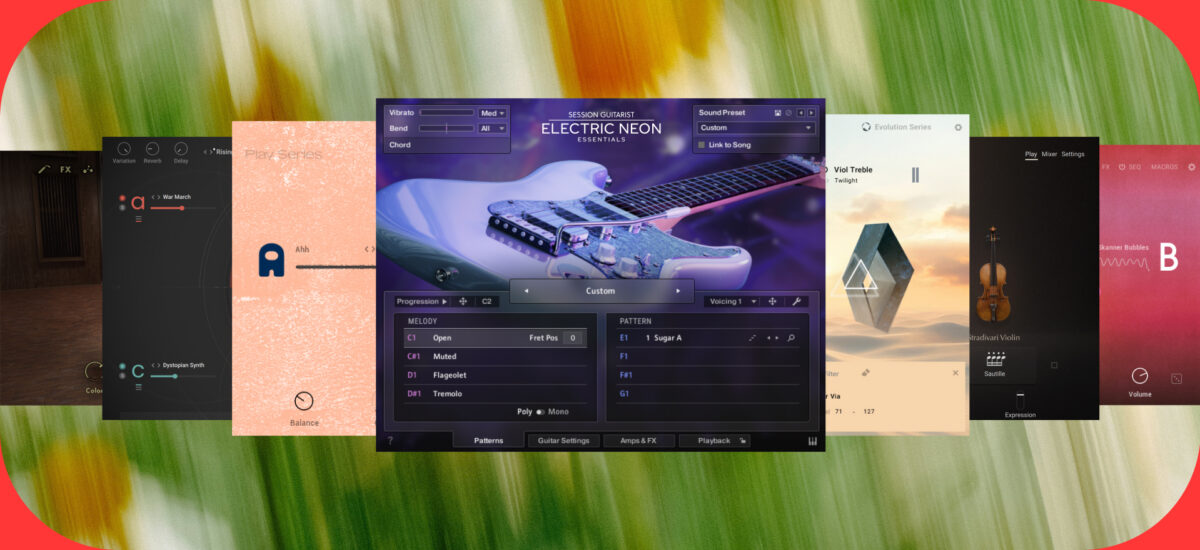Viewport: 1200px width, 550px height.
Task: Go to previous Sound Preset arrow
Action: tap(800, 113)
